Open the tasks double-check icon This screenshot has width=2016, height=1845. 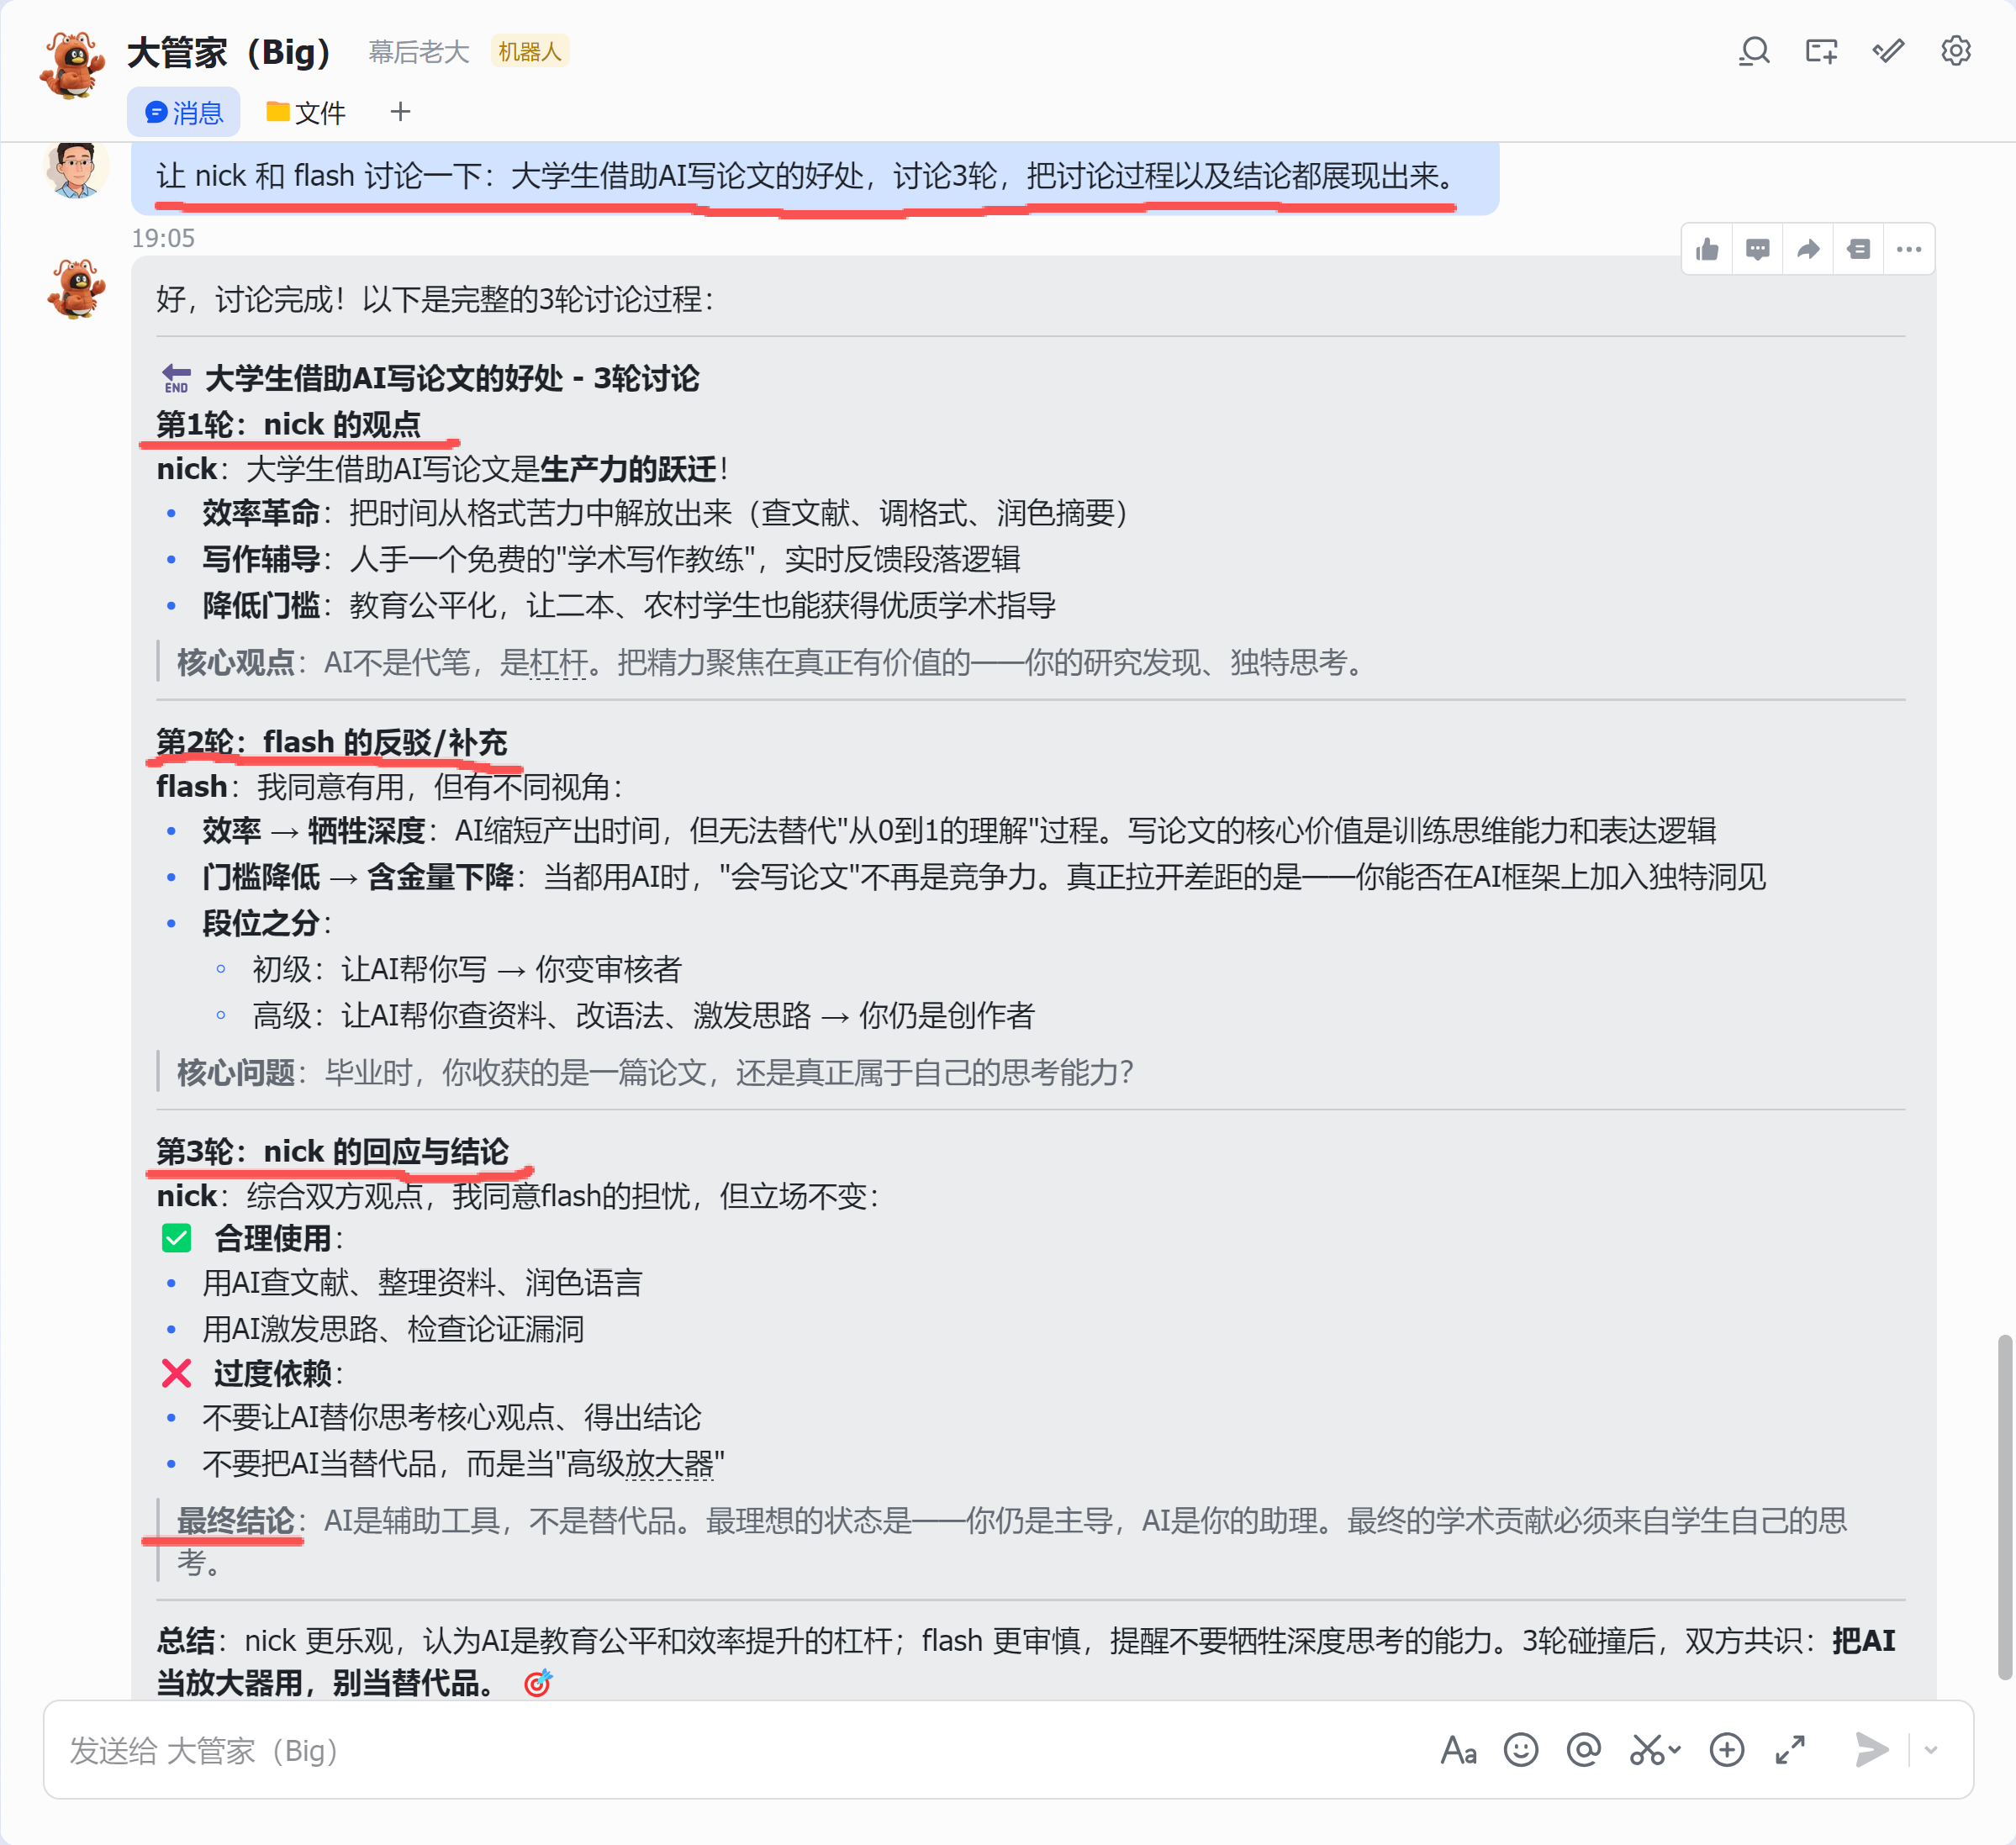tap(1888, 51)
